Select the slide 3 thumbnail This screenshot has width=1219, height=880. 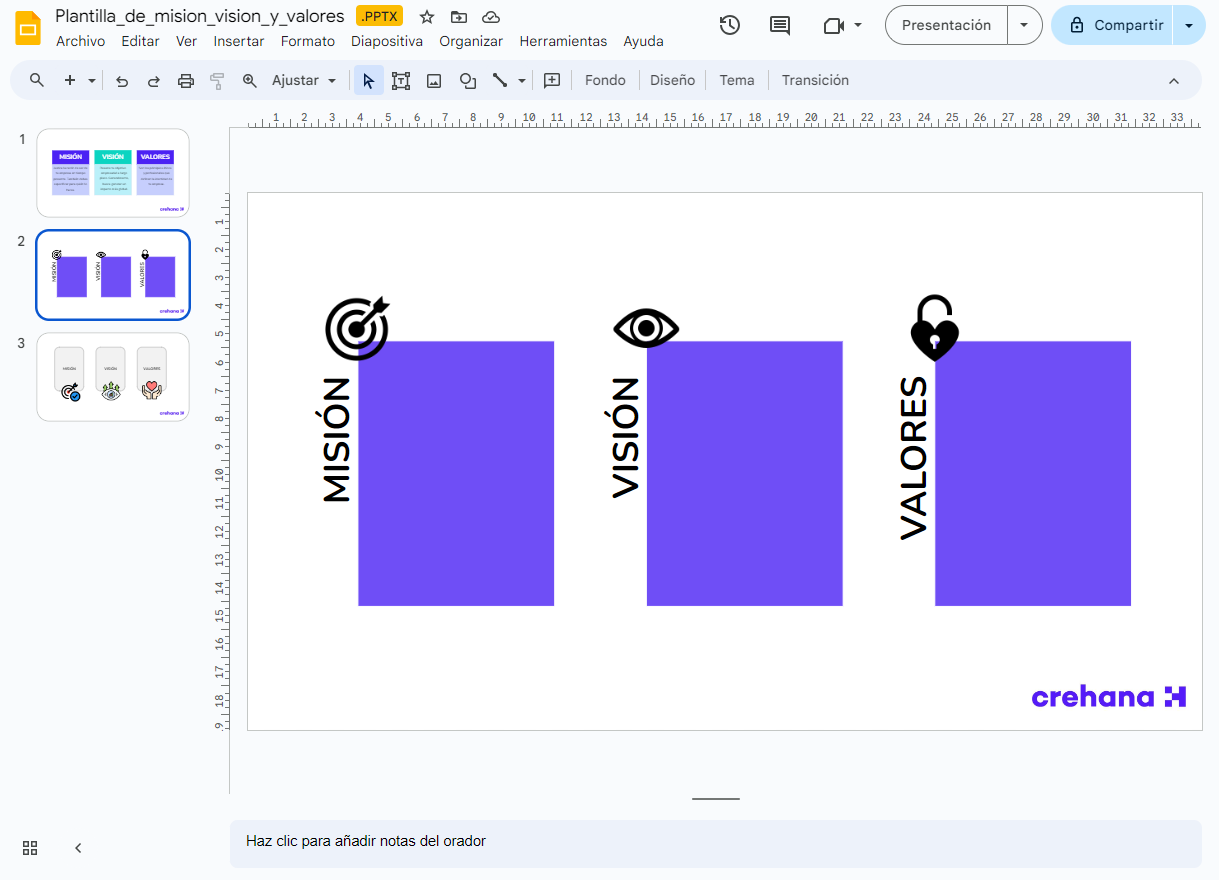113,377
